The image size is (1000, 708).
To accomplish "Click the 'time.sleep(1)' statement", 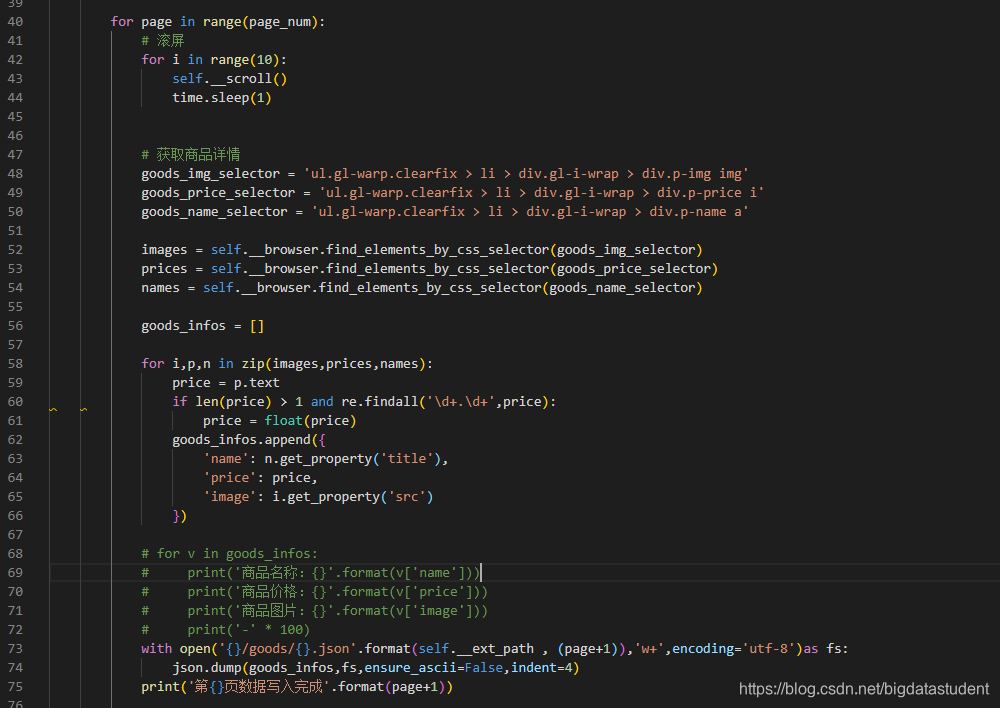I will point(222,98).
